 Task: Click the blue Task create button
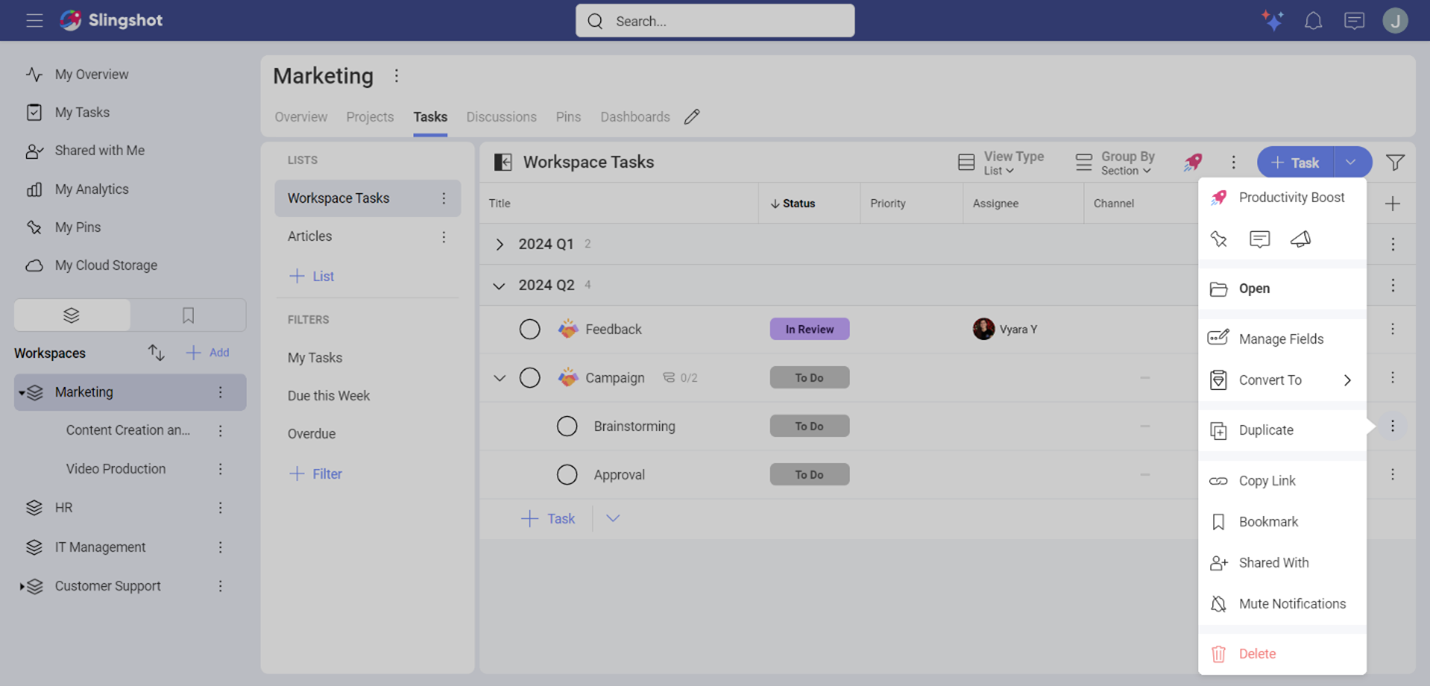pyautogui.click(x=1295, y=162)
